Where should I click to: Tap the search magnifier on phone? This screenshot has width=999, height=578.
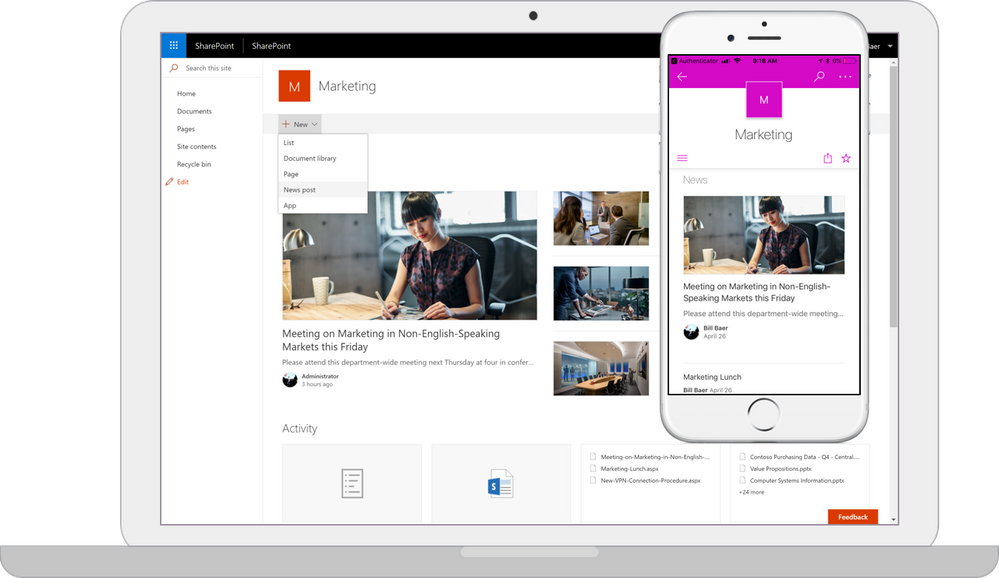pyautogui.click(x=819, y=77)
